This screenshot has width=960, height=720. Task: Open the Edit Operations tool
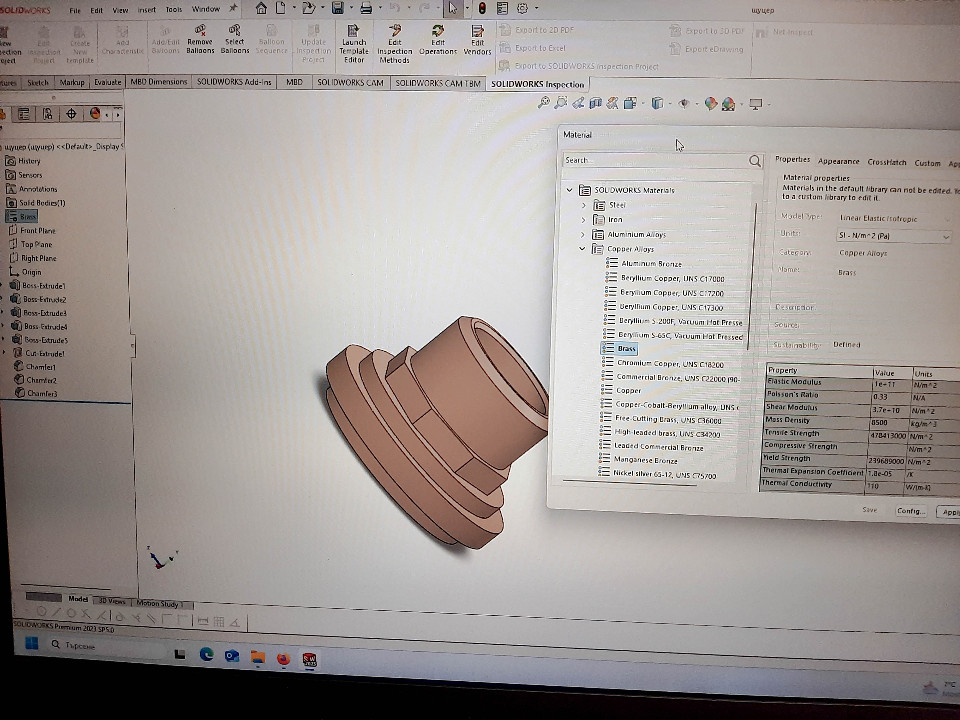pos(438,31)
